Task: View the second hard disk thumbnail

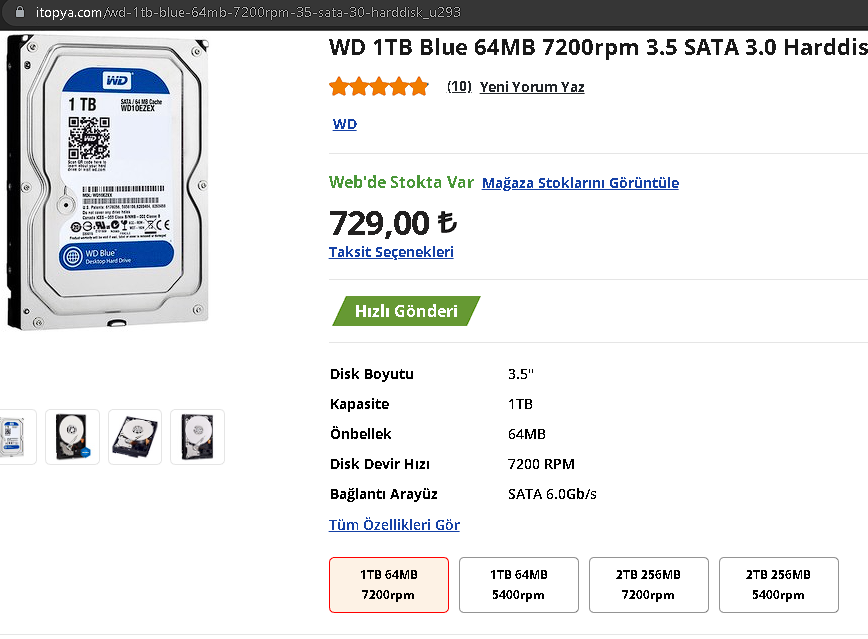Action: [73, 437]
